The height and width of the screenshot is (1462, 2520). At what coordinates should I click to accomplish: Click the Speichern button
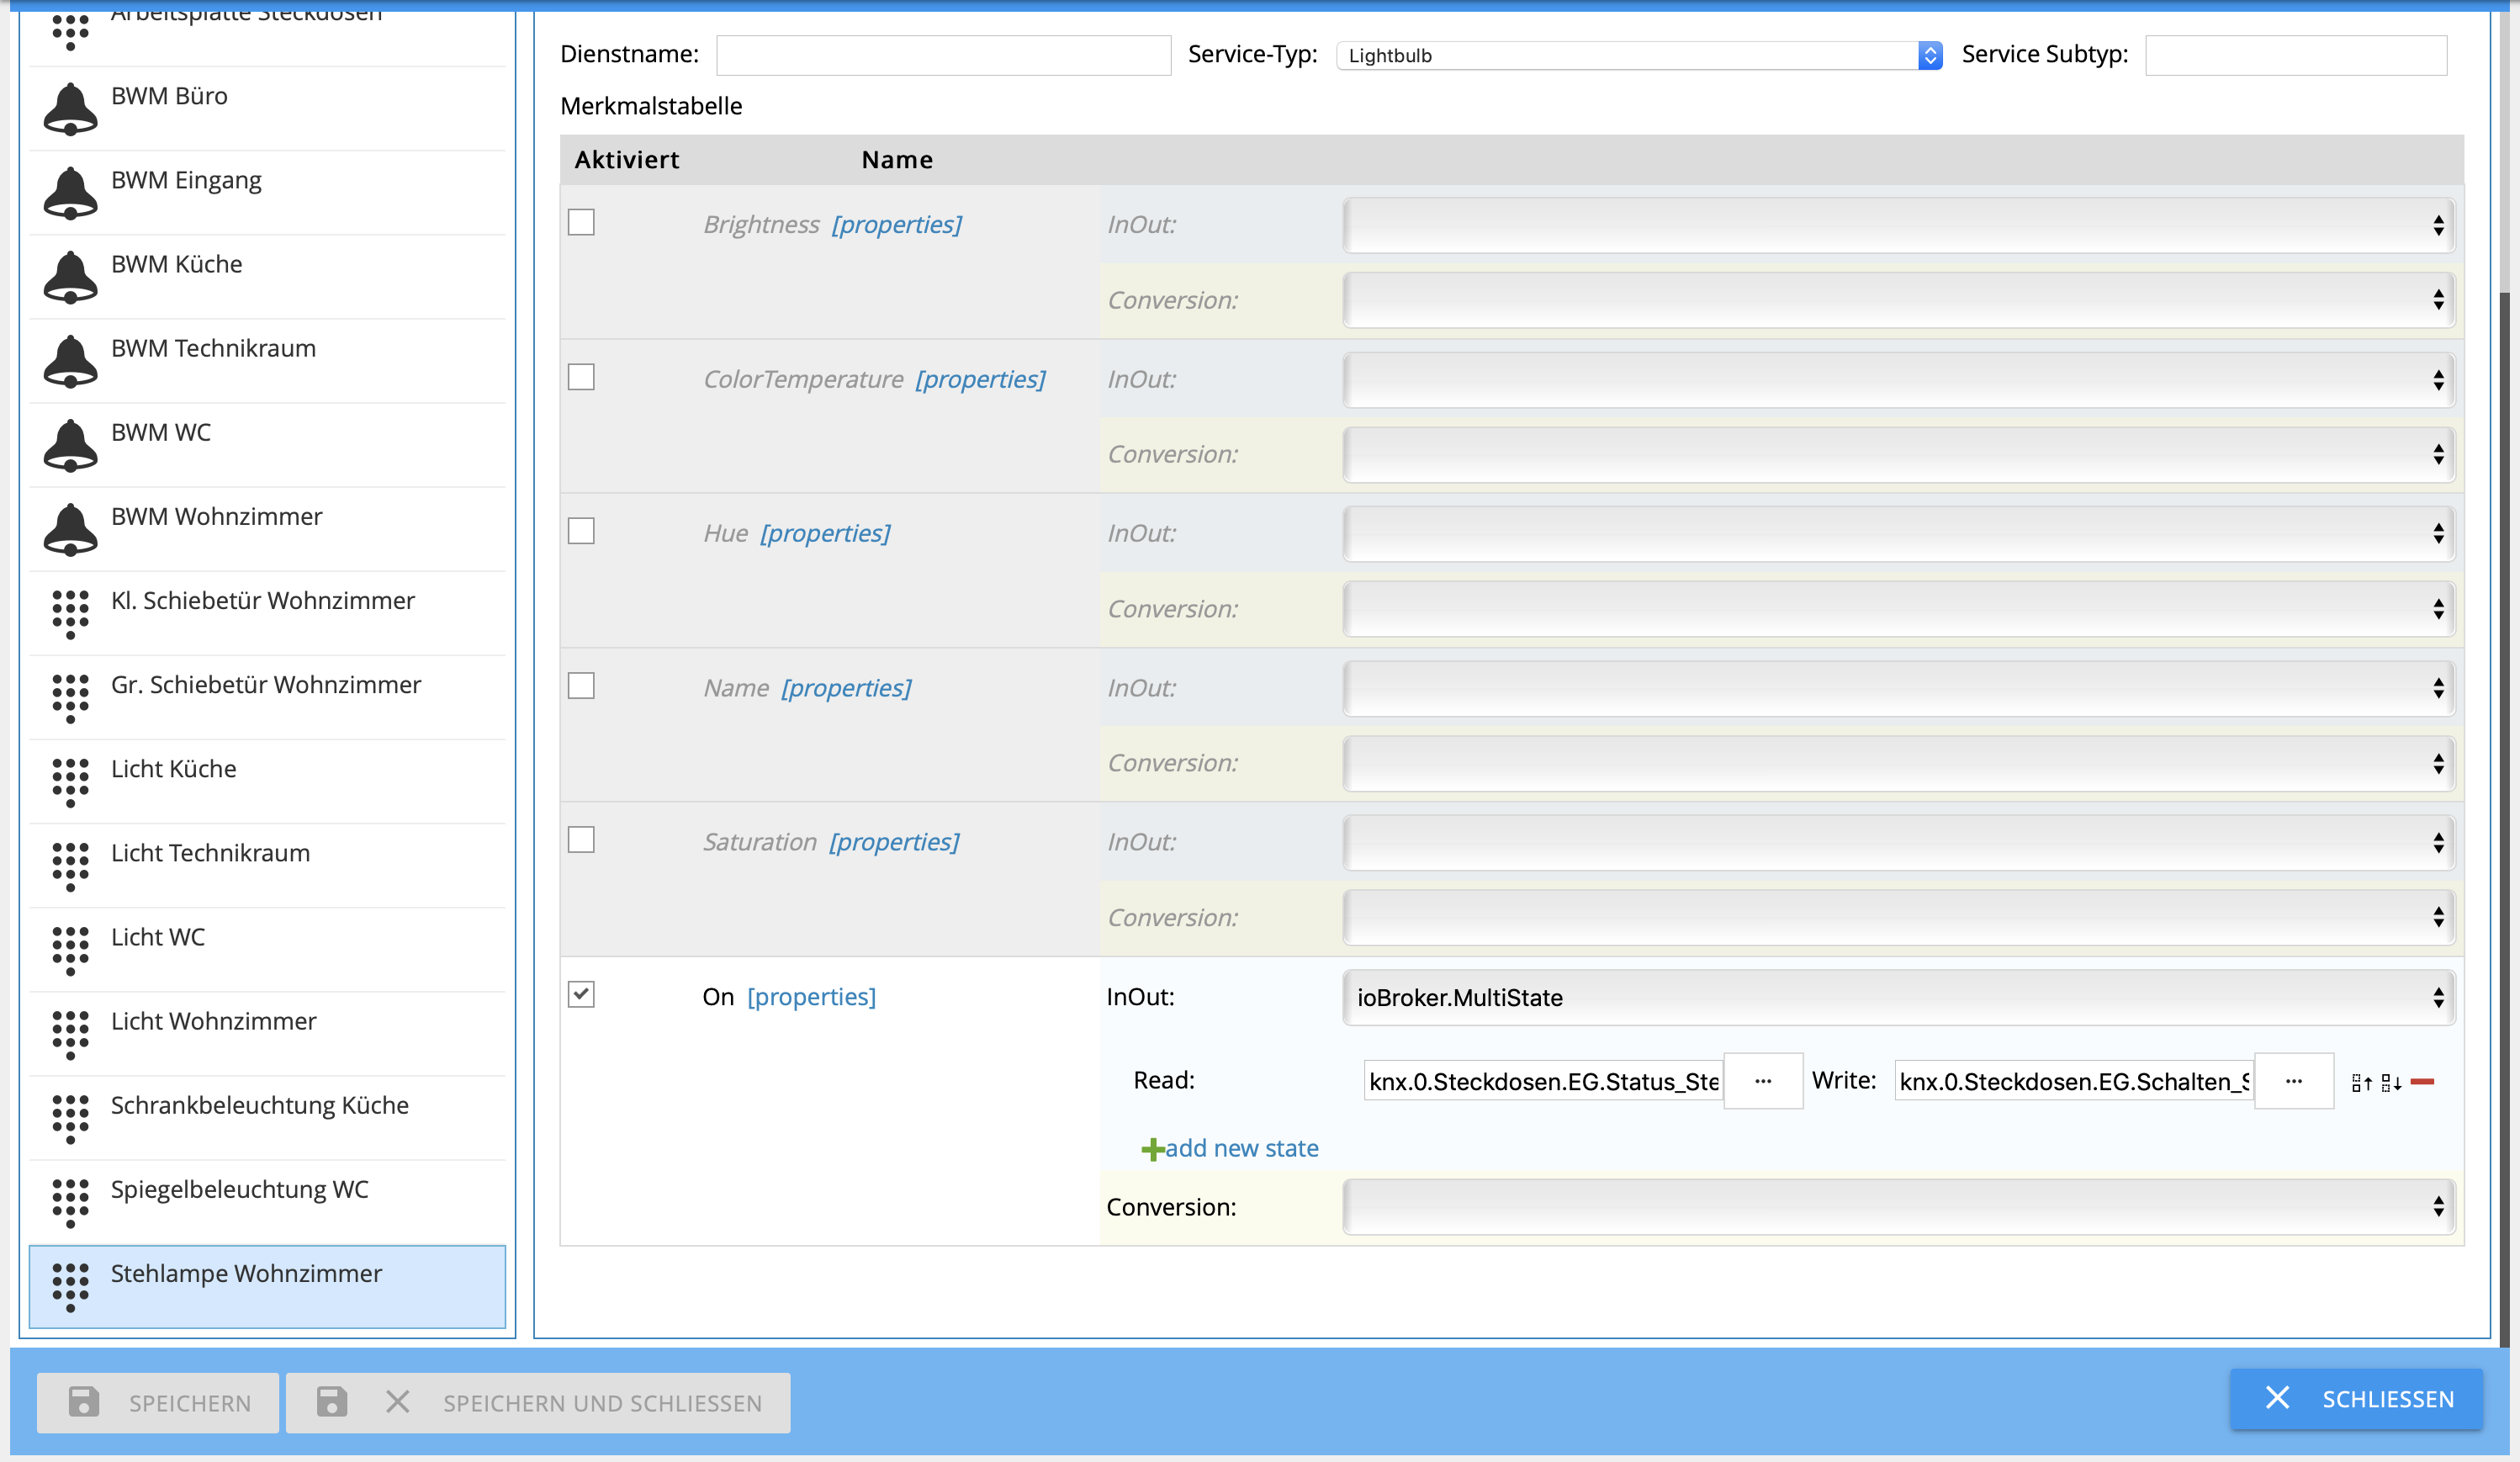coord(158,1402)
